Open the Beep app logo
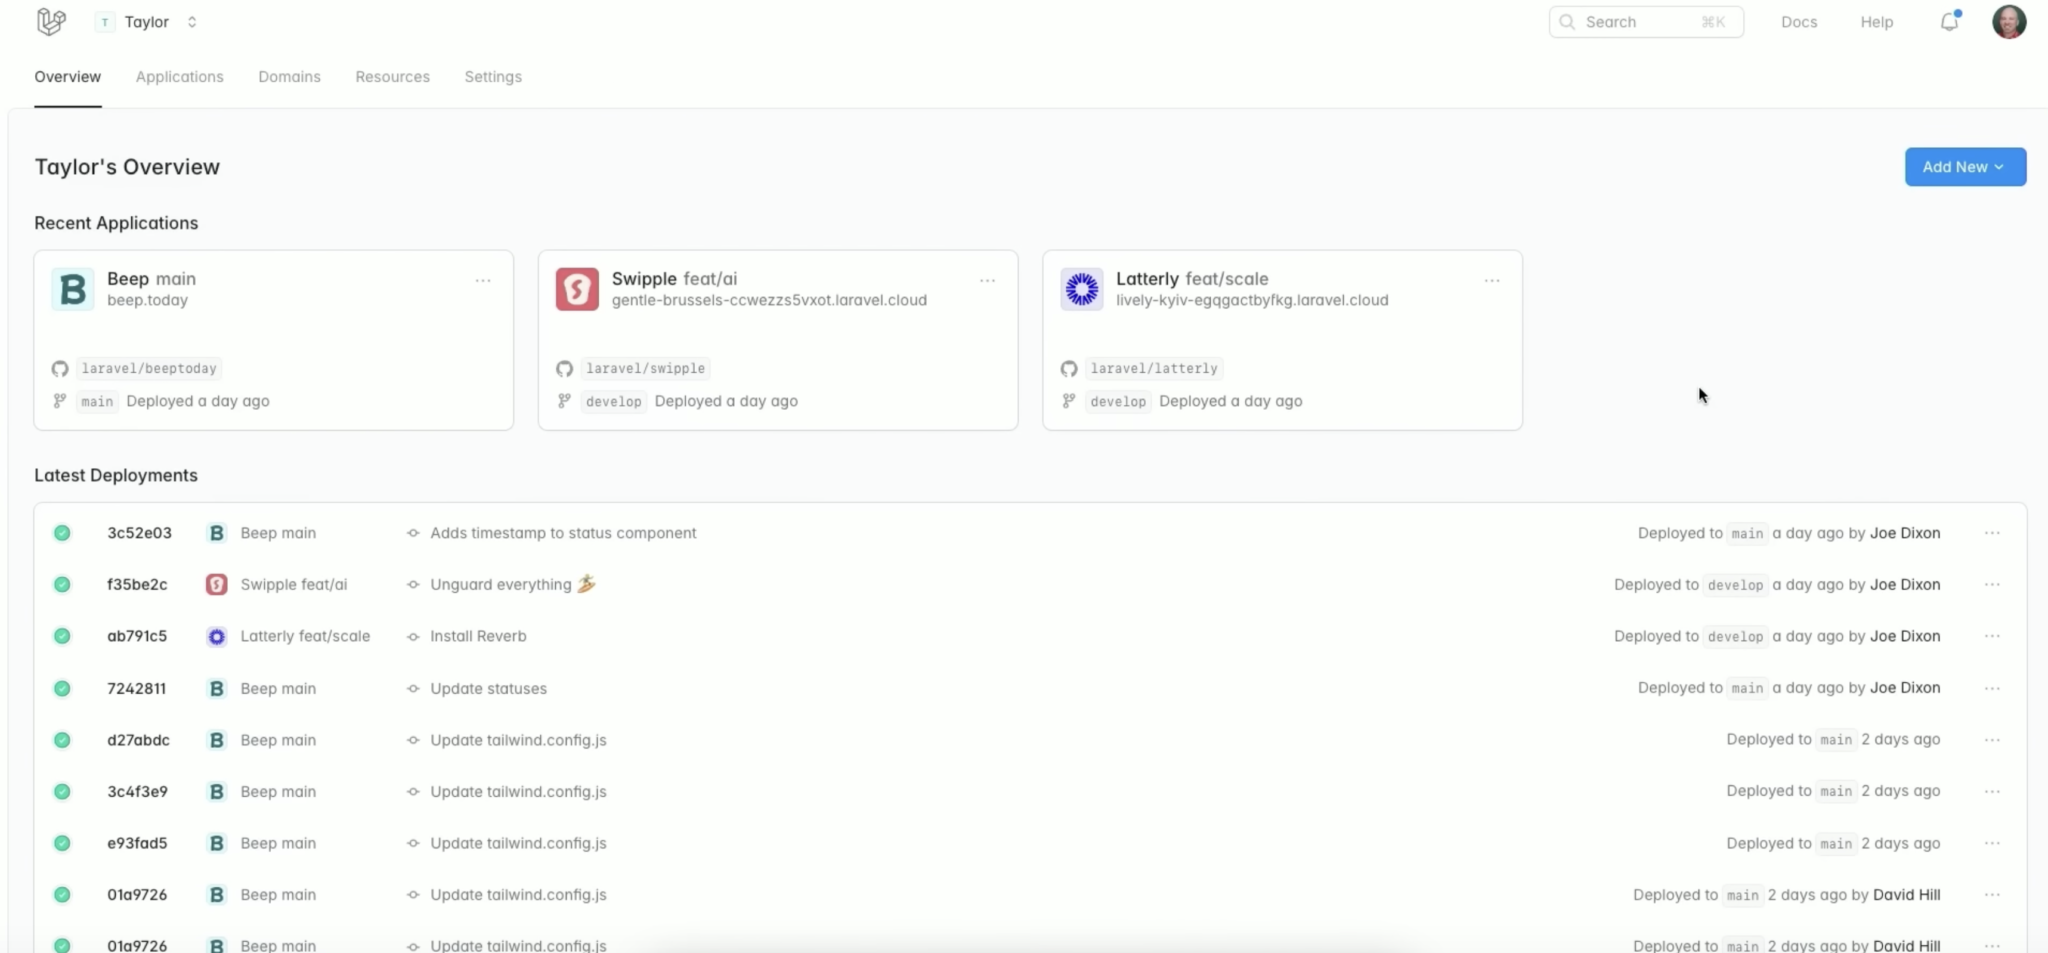This screenshot has width=2048, height=953. pos(73,289)
